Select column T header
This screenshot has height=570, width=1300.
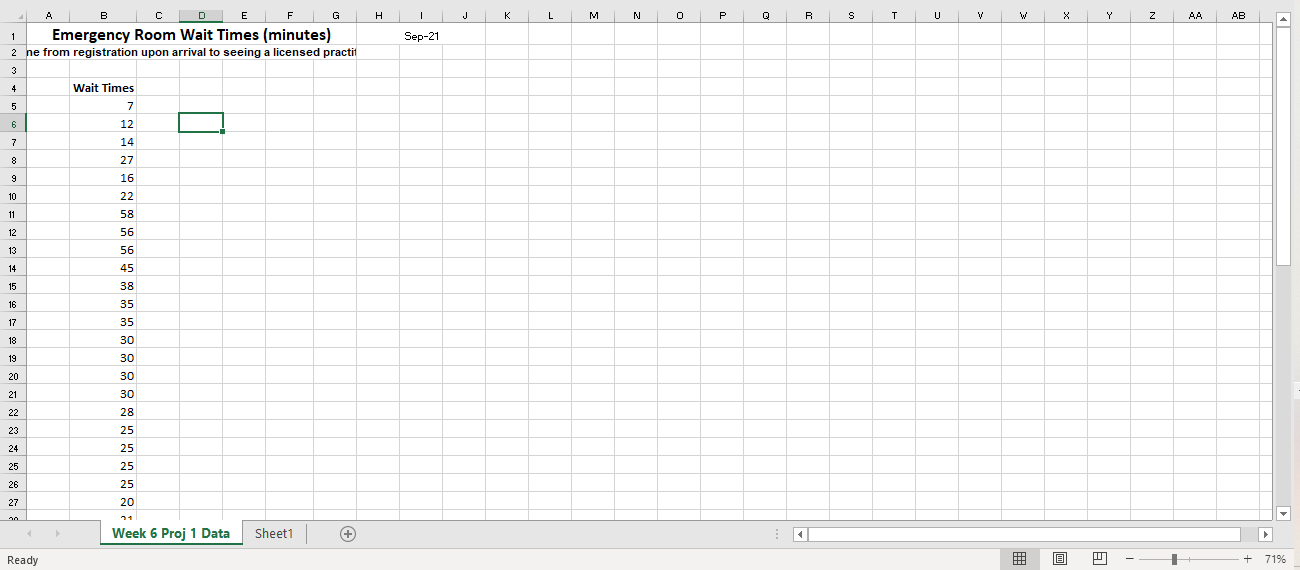pos(894,15)
